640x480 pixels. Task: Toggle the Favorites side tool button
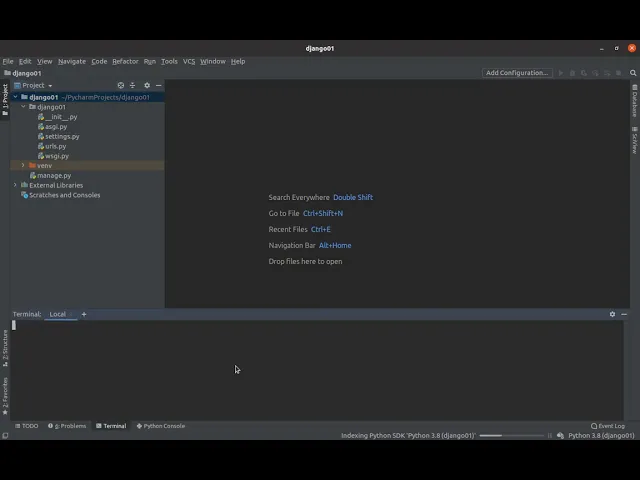tap(5, 396)
